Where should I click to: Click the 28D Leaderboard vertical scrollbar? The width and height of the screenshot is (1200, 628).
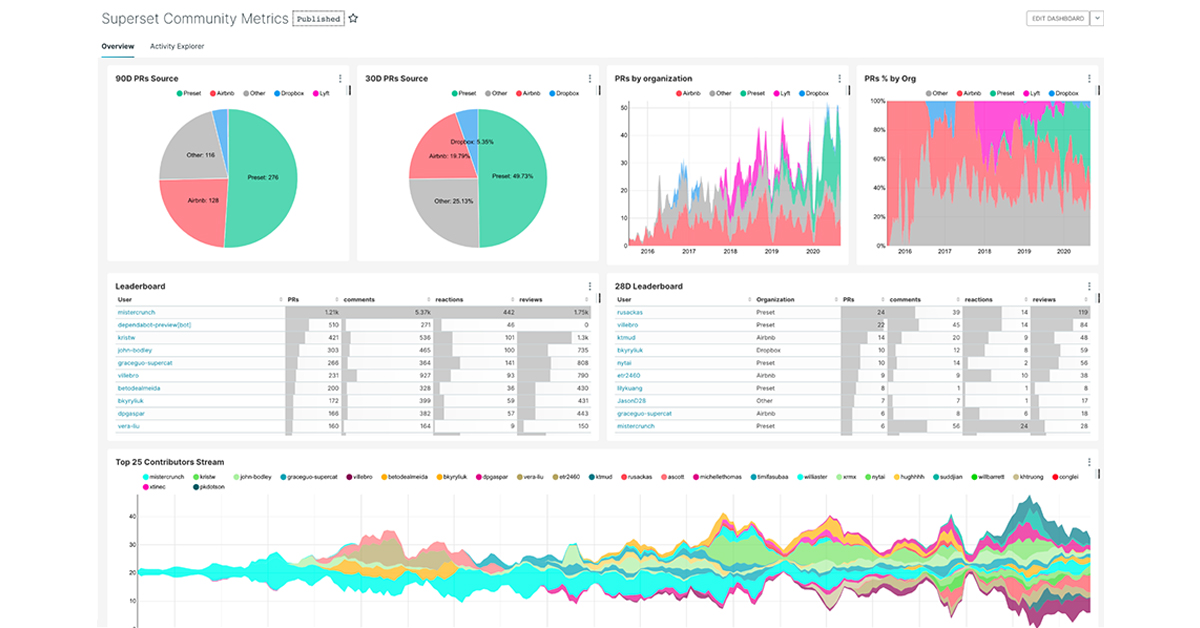[x=1097, y=300]
